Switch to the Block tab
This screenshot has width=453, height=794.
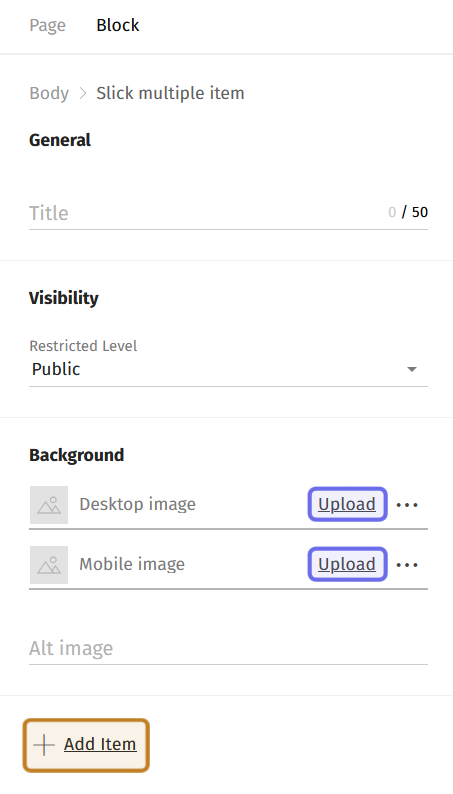pyautogui.click(x=118, y=25)
